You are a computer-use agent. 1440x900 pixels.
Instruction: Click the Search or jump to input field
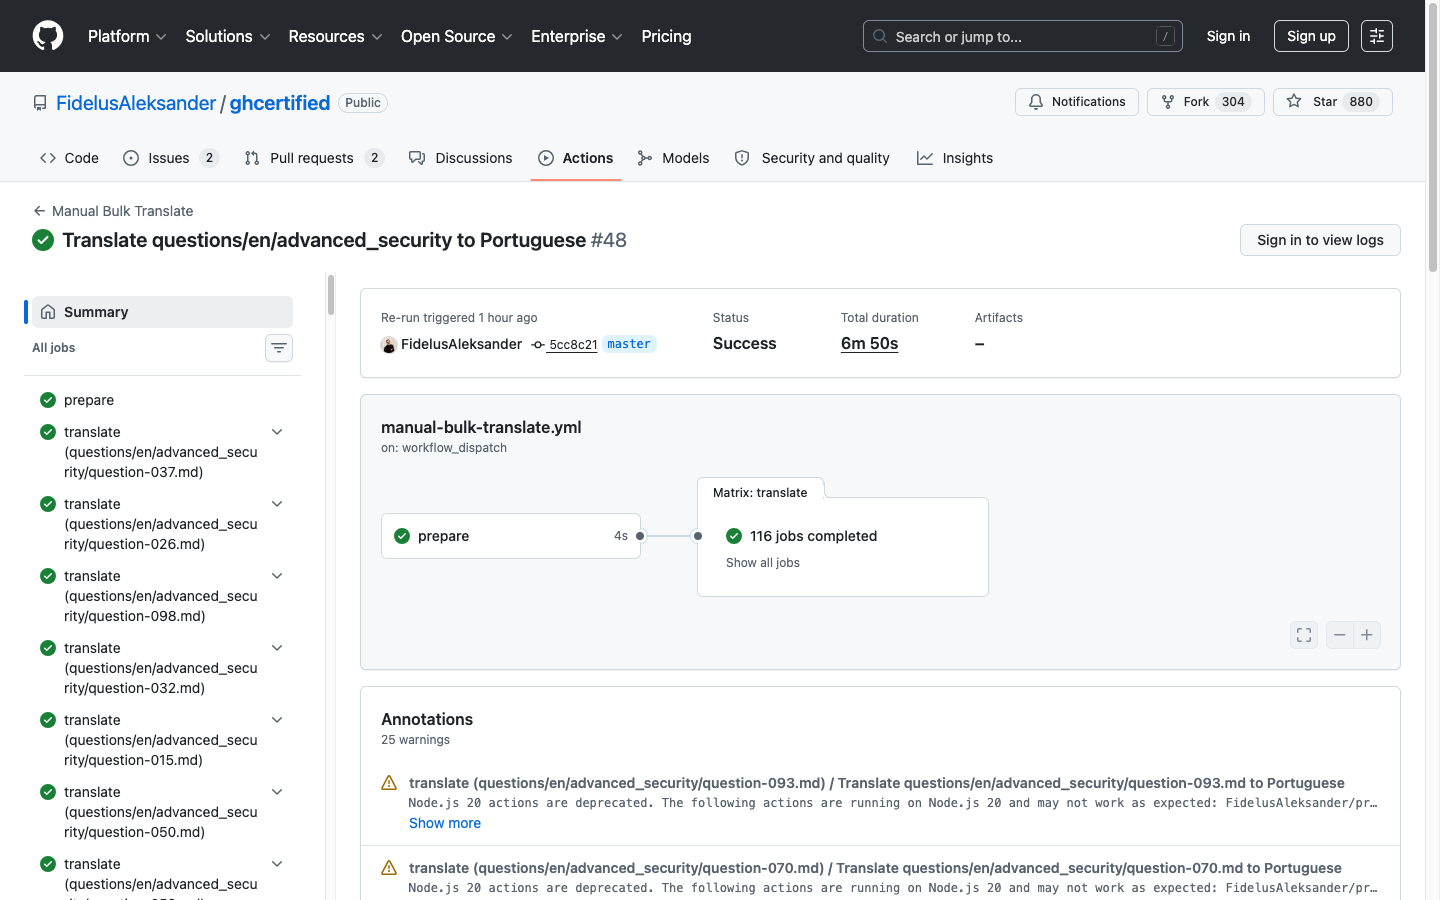pos(1020,35)
